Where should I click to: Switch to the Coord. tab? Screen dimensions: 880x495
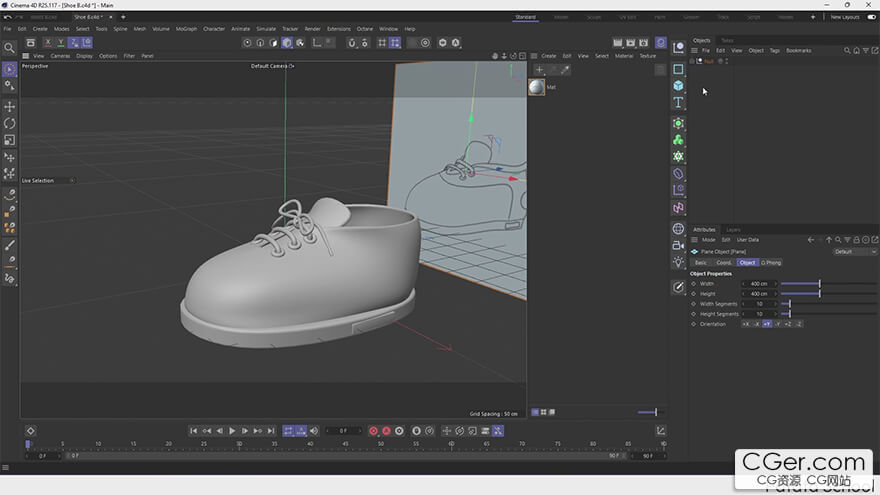point(724,263)
